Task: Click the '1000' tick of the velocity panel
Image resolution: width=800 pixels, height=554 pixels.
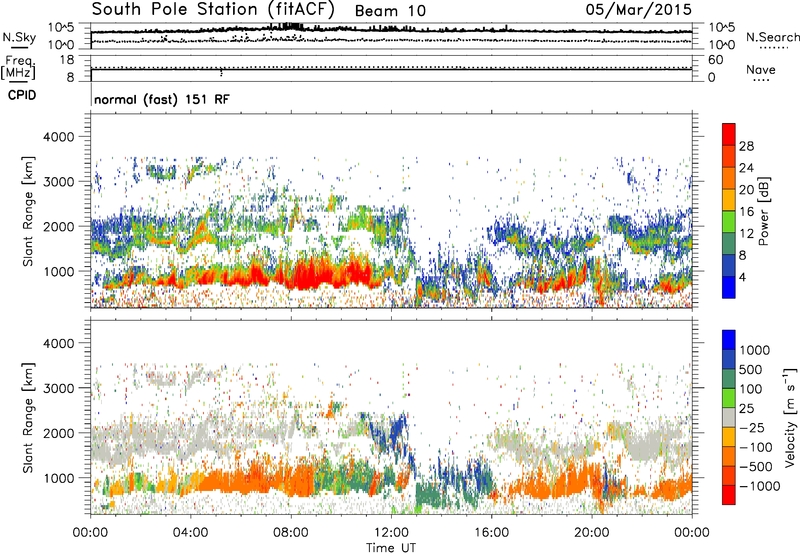Action: (59, 478)
